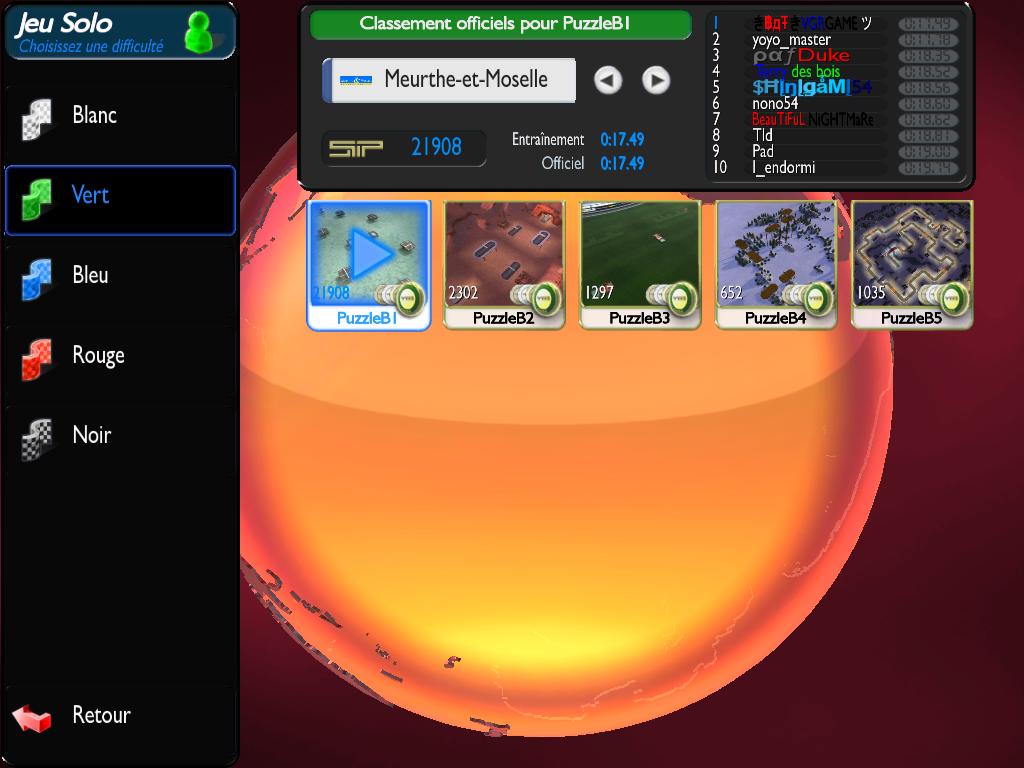Image resolution: width=1024 pixels, height=768 pixels.
Task: Click the green flag Vert icon
Action: click(x=37, y=199)
